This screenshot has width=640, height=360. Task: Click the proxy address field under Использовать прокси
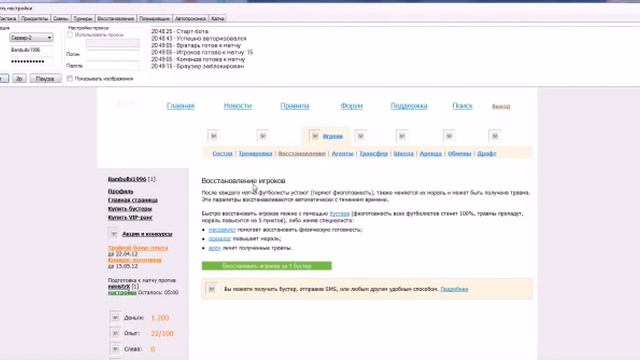(113, 43)
